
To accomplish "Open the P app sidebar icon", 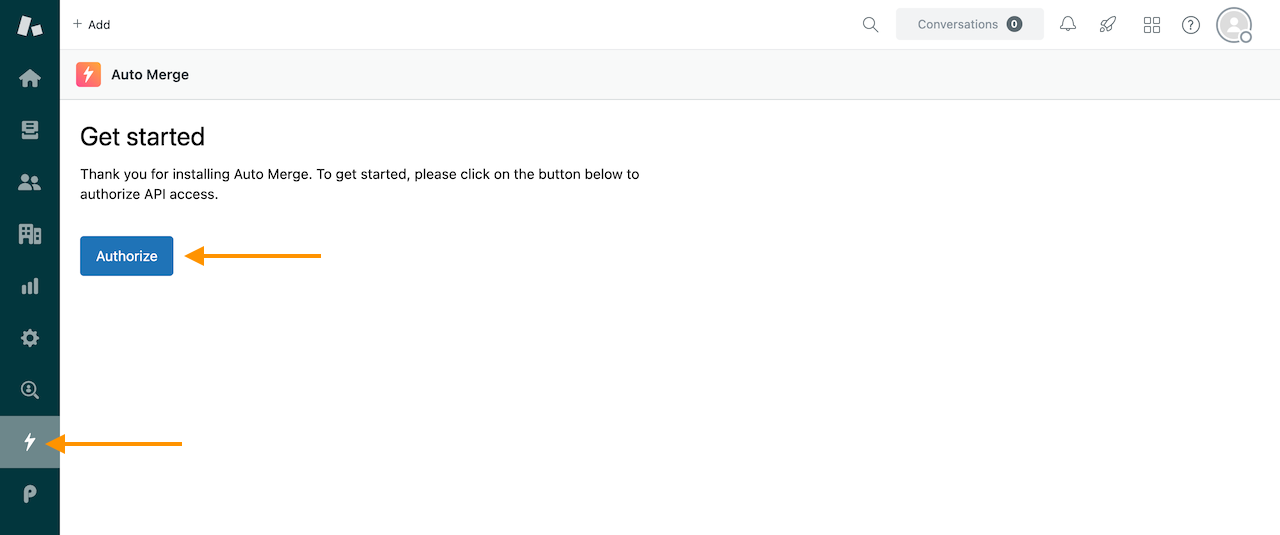I will [x=30, y=494].
